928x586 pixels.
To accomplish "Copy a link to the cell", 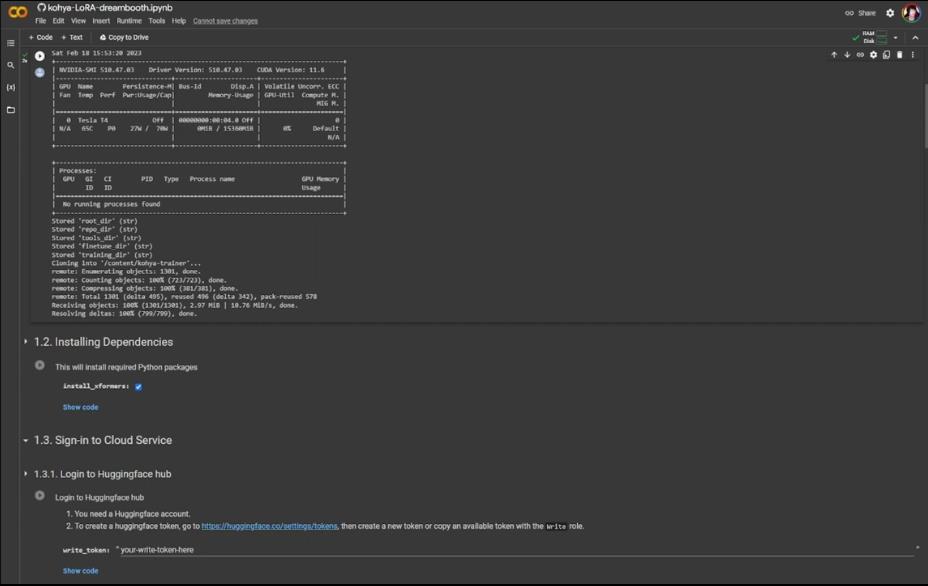I will coord(860,55).
